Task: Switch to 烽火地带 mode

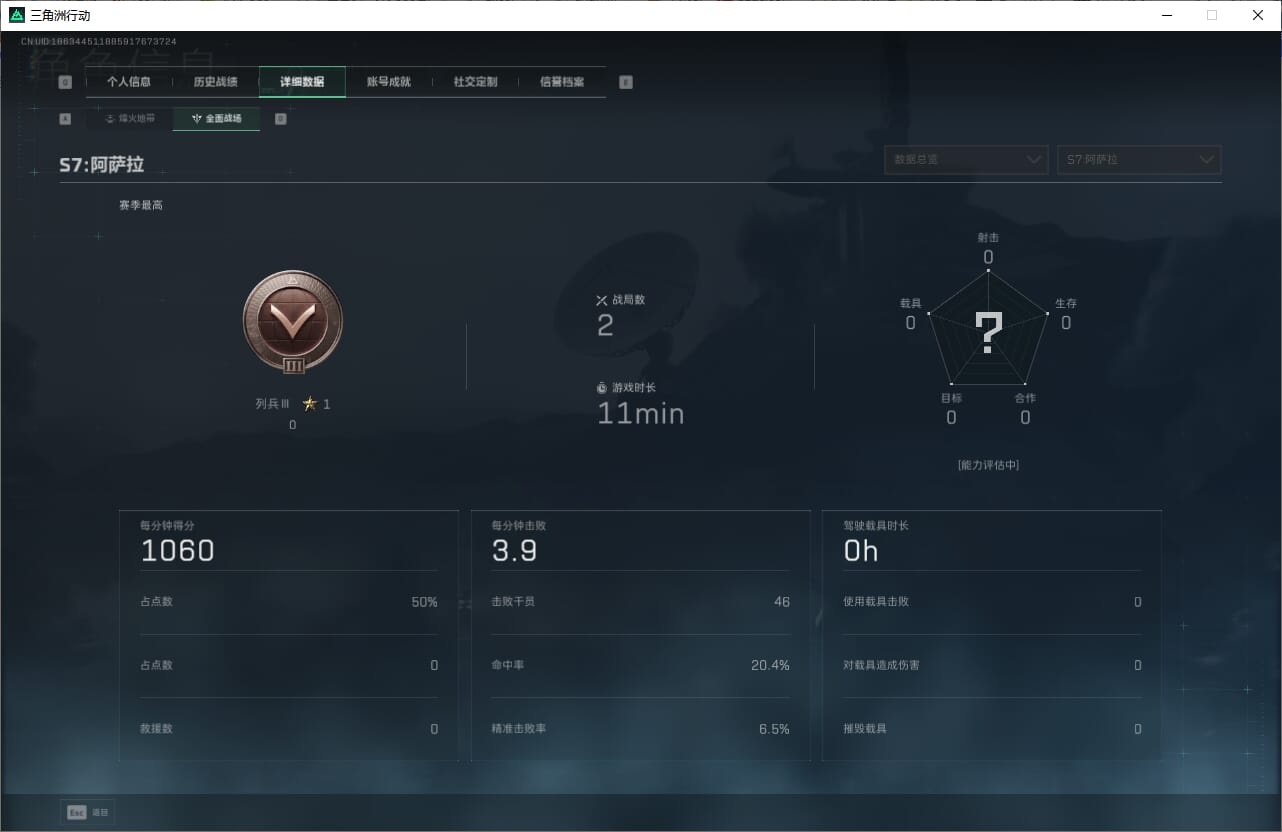Action: [130, 119]
